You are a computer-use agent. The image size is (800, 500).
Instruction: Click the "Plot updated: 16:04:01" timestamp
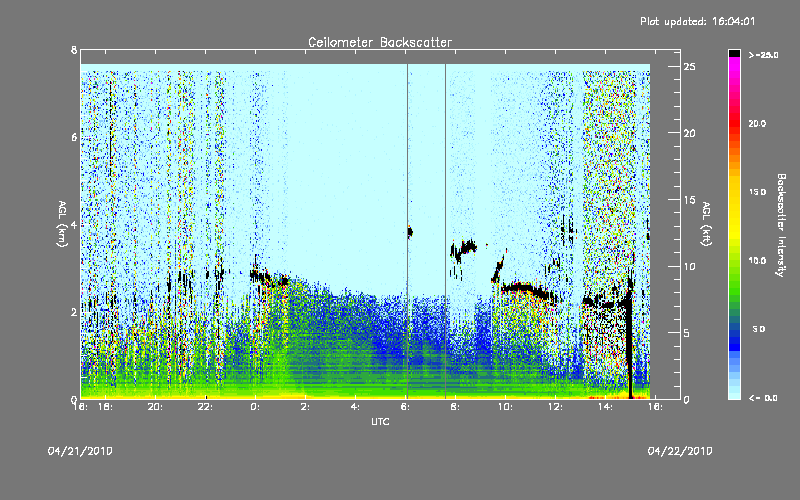point(697,21)
